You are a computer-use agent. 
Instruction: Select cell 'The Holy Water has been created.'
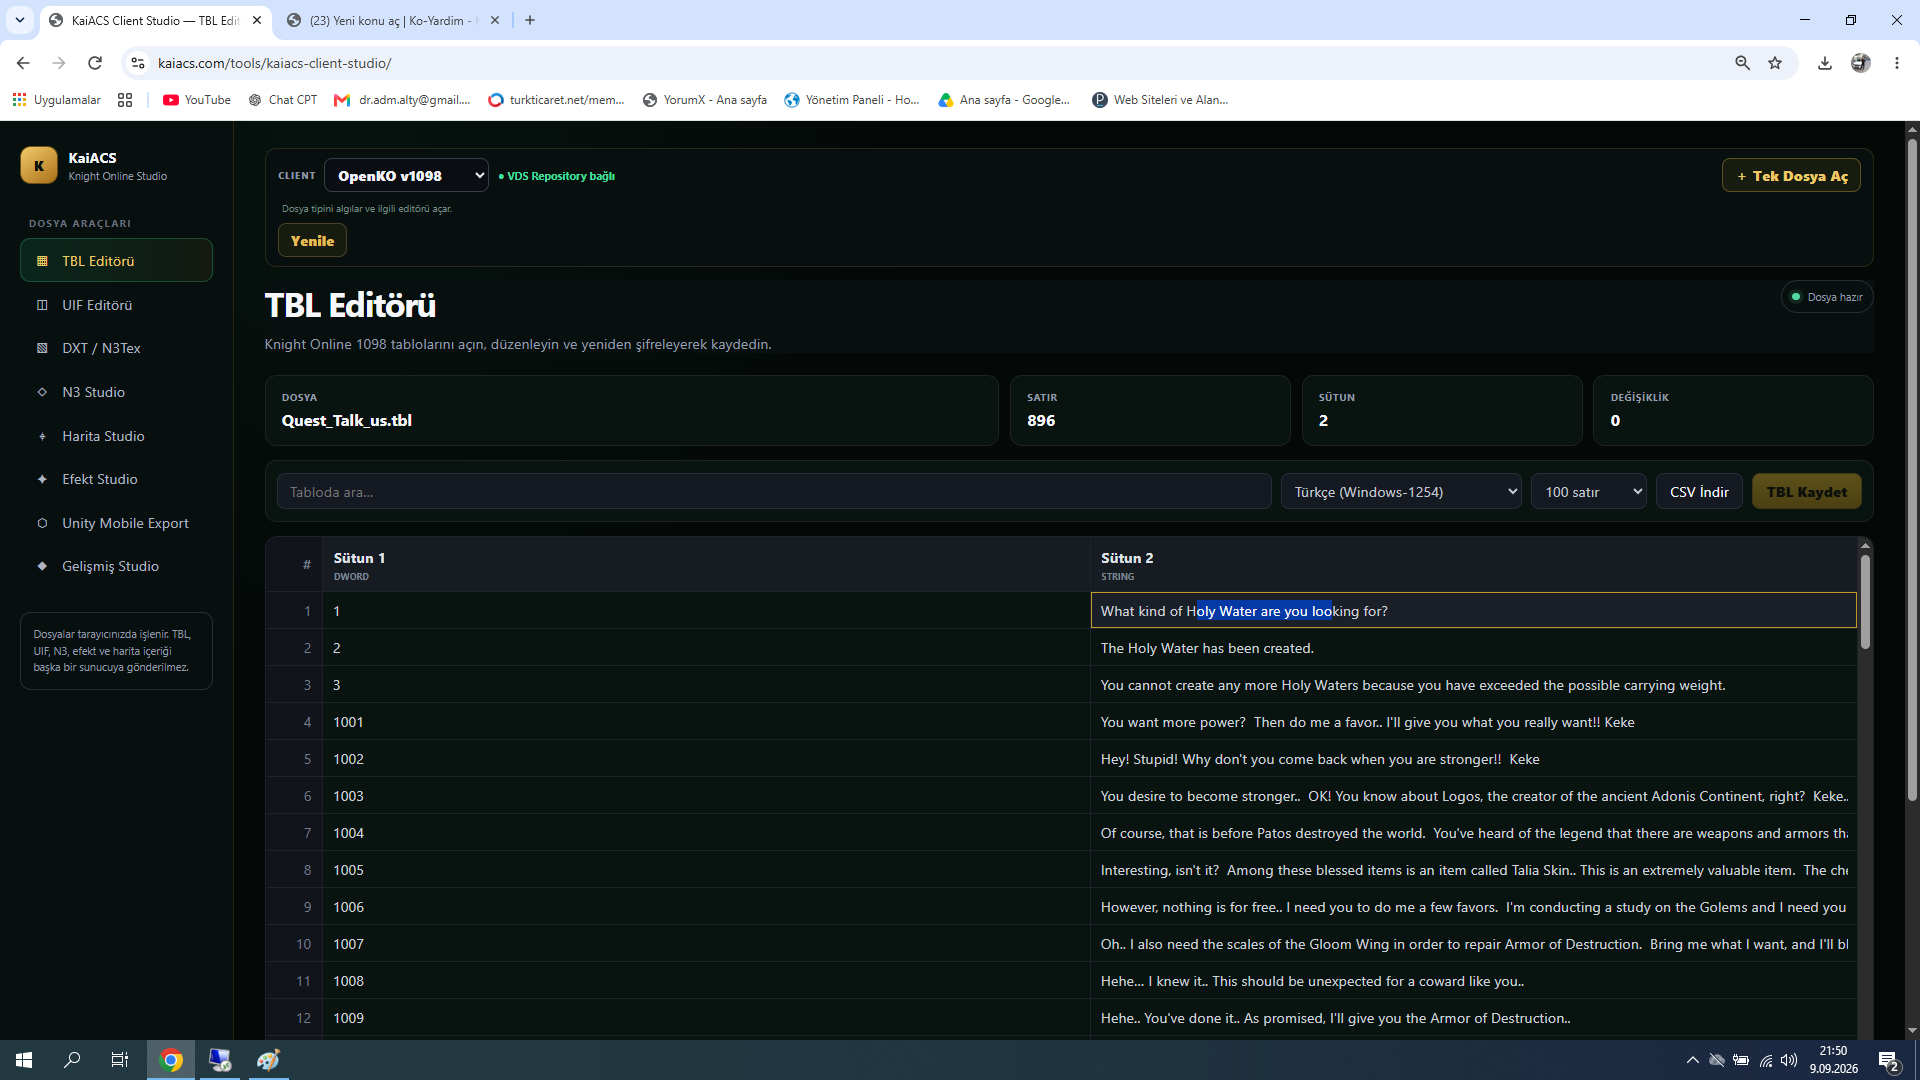[1473, 648]
